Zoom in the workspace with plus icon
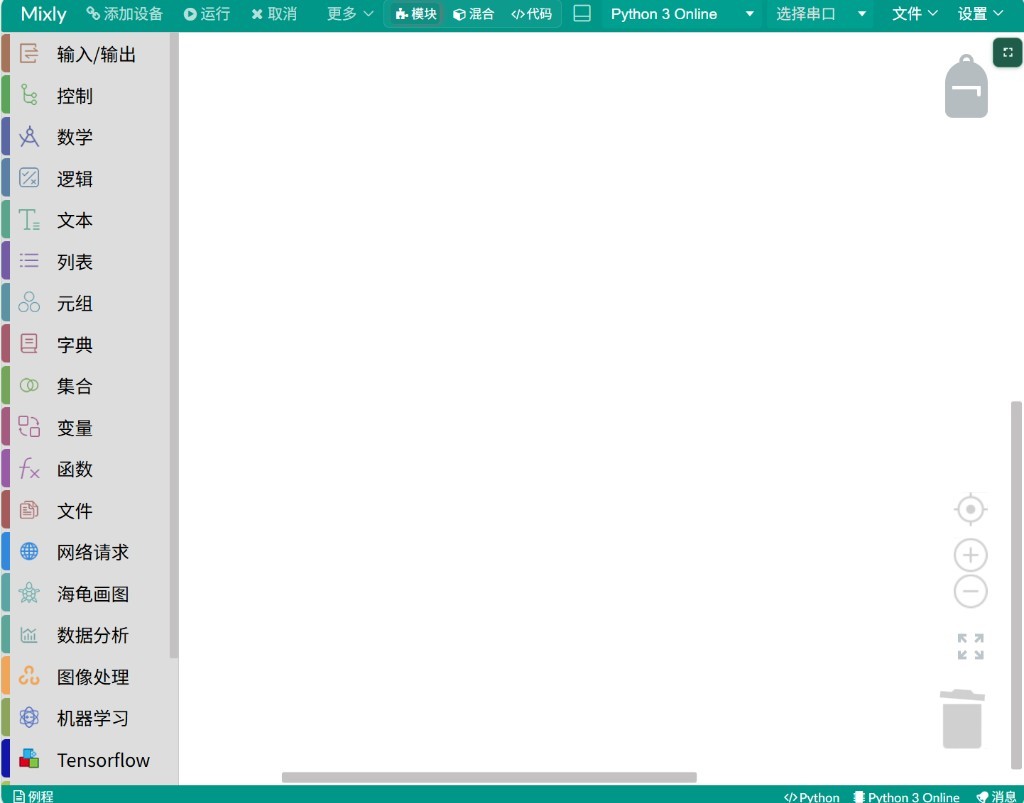The width and height of the screenshot is (1024, 803). (970, 556)
